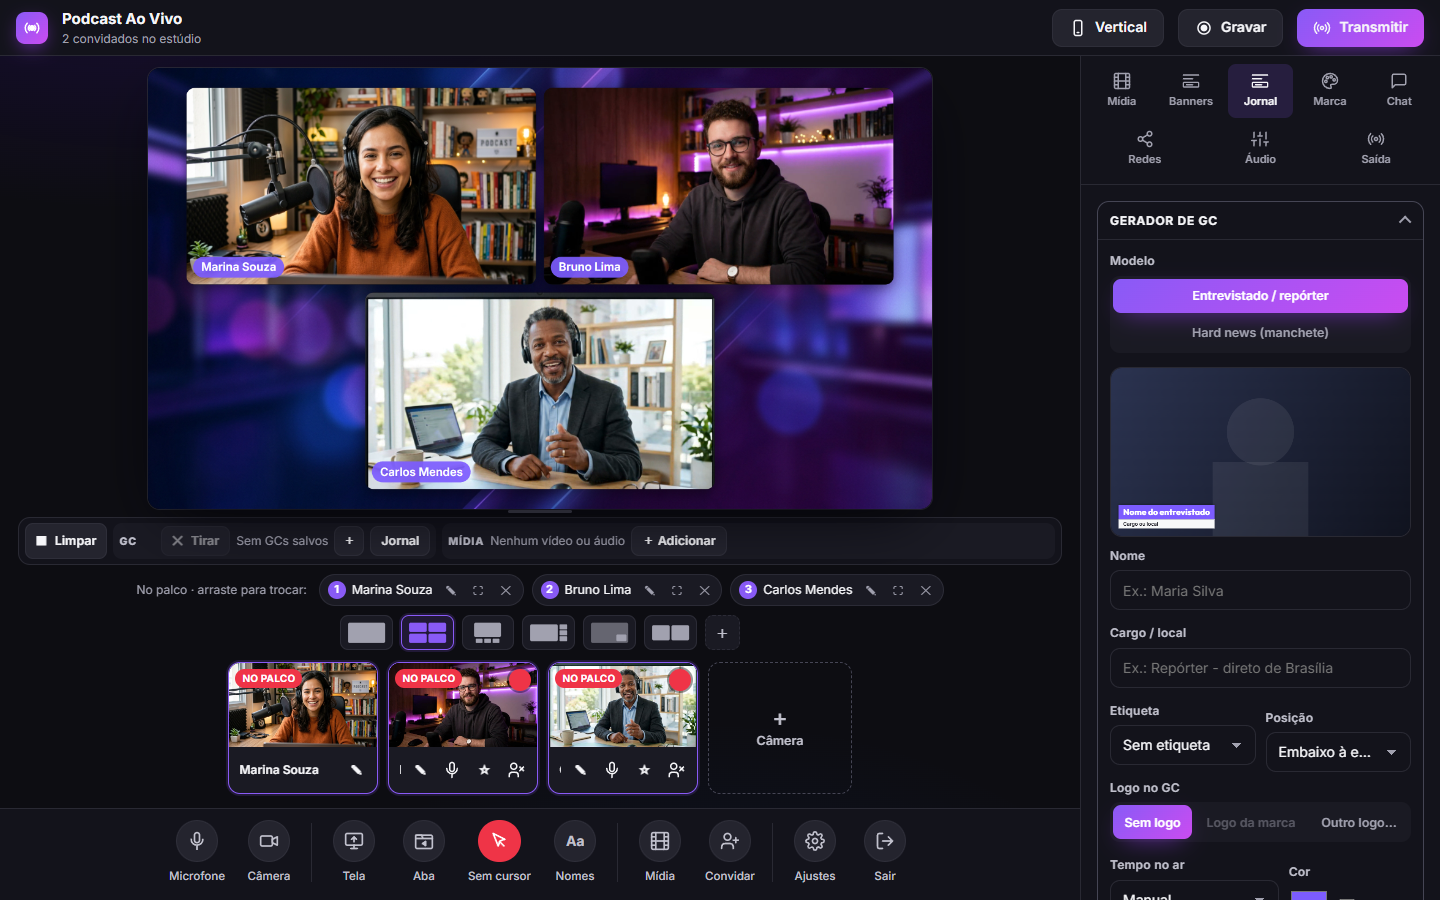Select the Hard news (manchete) model
The width and height of the screenshot is (1440, 900).
click(1260, 333)
